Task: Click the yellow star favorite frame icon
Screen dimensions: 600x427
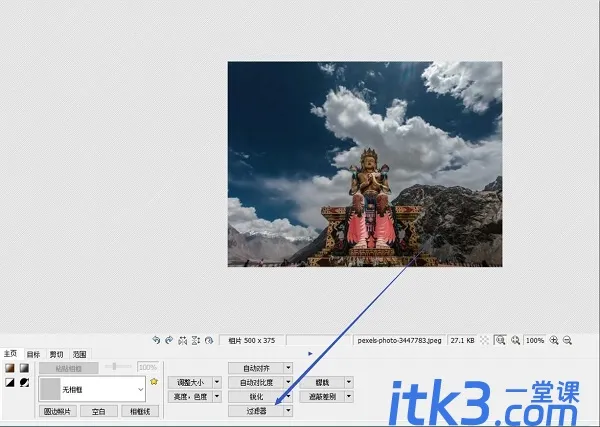Action: pyautogui.click(x=154, y=382)
